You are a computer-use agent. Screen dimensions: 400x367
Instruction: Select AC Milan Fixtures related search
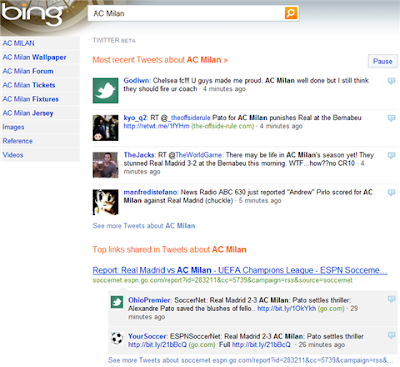[x=30, y=99]
